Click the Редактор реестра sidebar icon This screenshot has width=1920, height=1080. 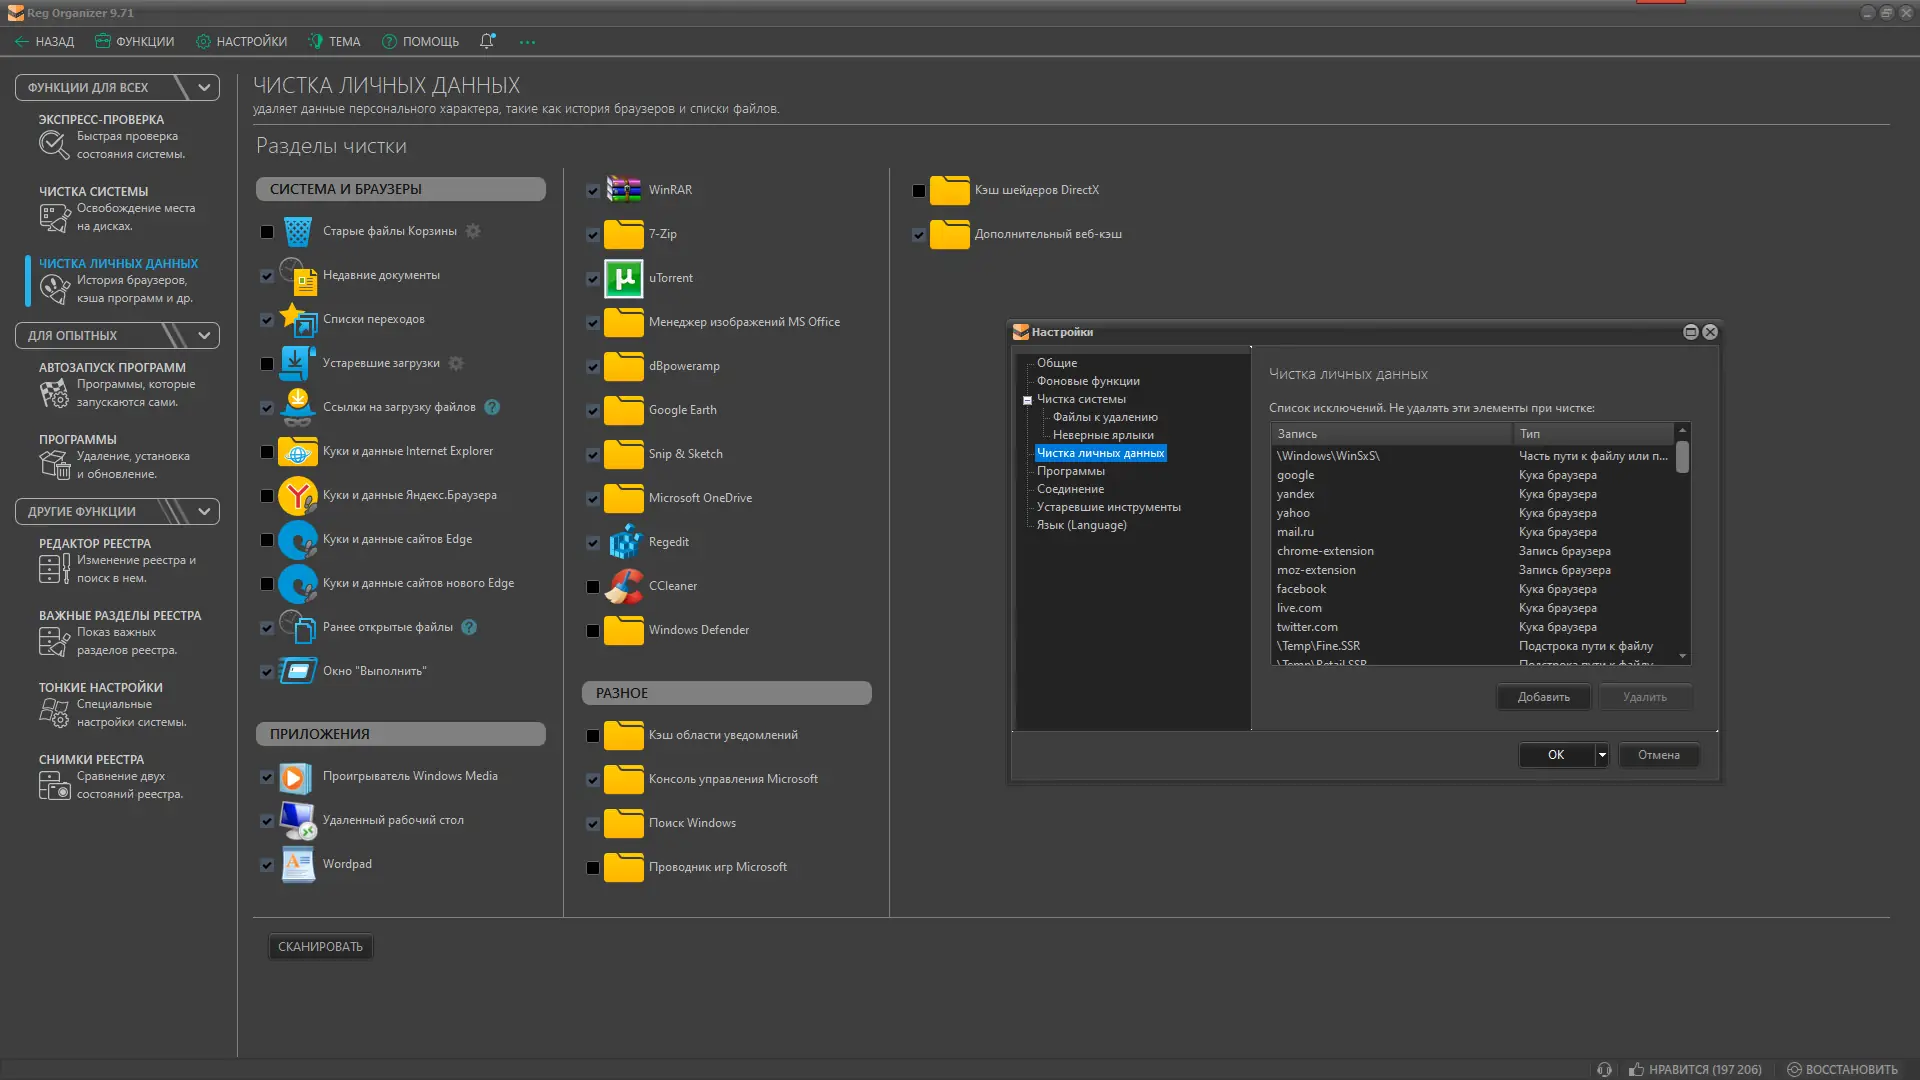tap(54, 569)
